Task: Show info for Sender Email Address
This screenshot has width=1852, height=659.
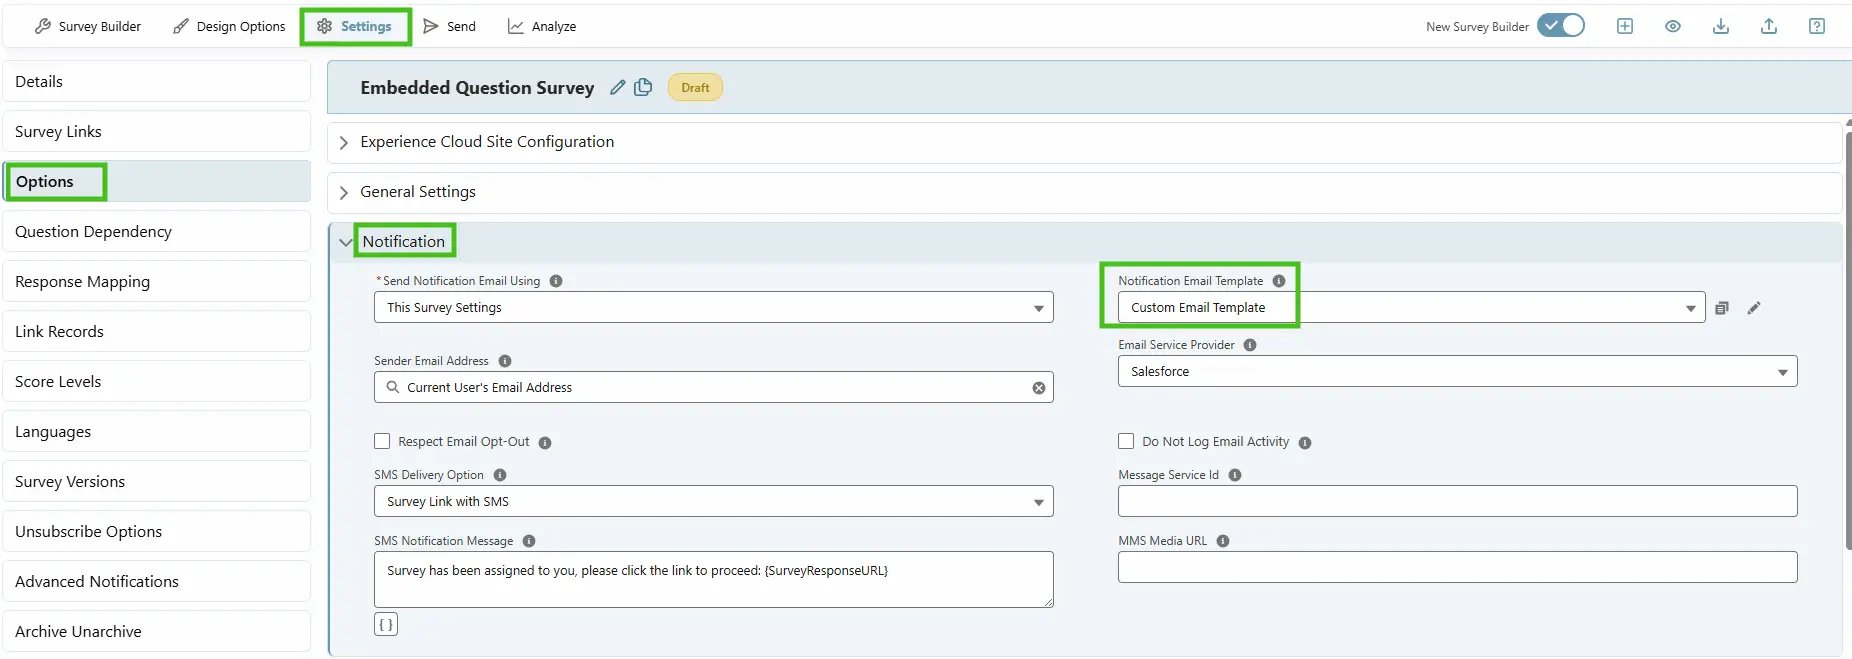Action: click(505, 361)
